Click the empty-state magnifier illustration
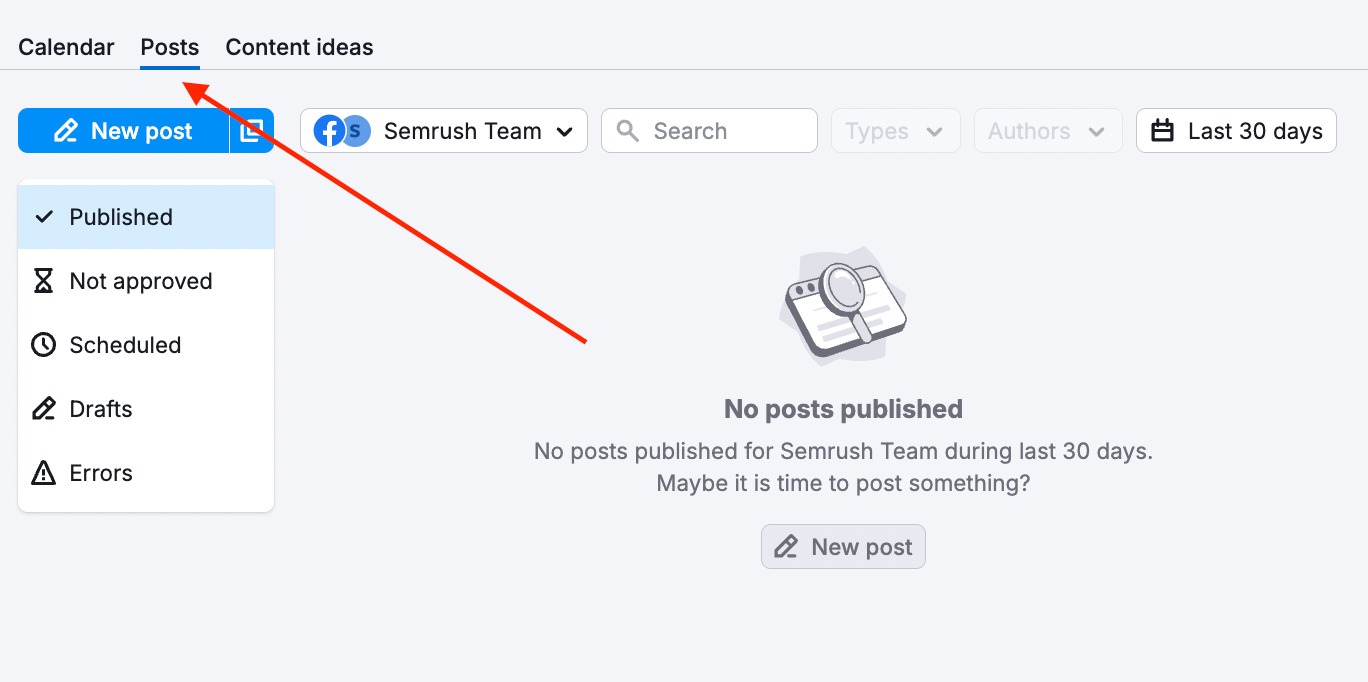 pyautogui.click(x=843, y=307)
